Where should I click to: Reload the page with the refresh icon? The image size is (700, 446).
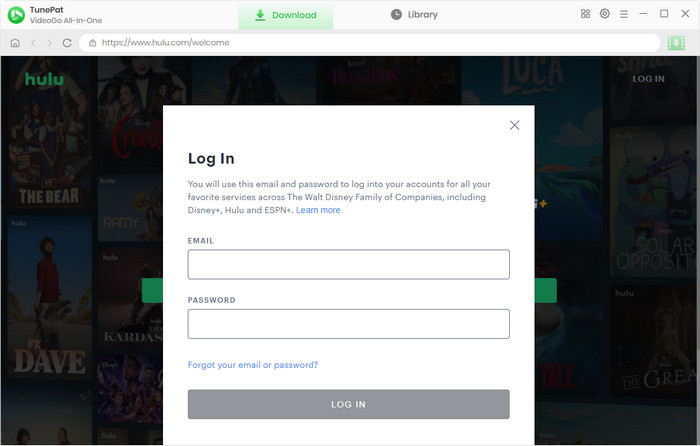click(x=67, y=43)
